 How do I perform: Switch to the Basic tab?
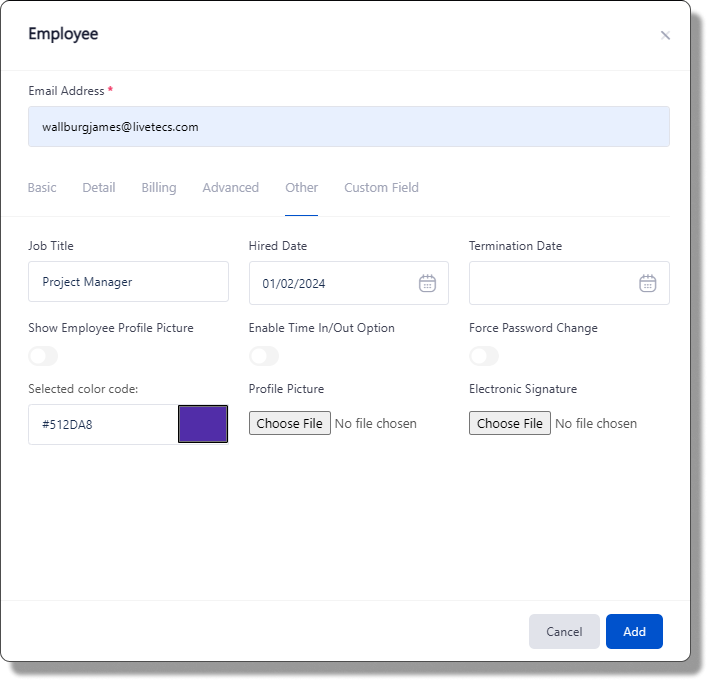(42, 188)
